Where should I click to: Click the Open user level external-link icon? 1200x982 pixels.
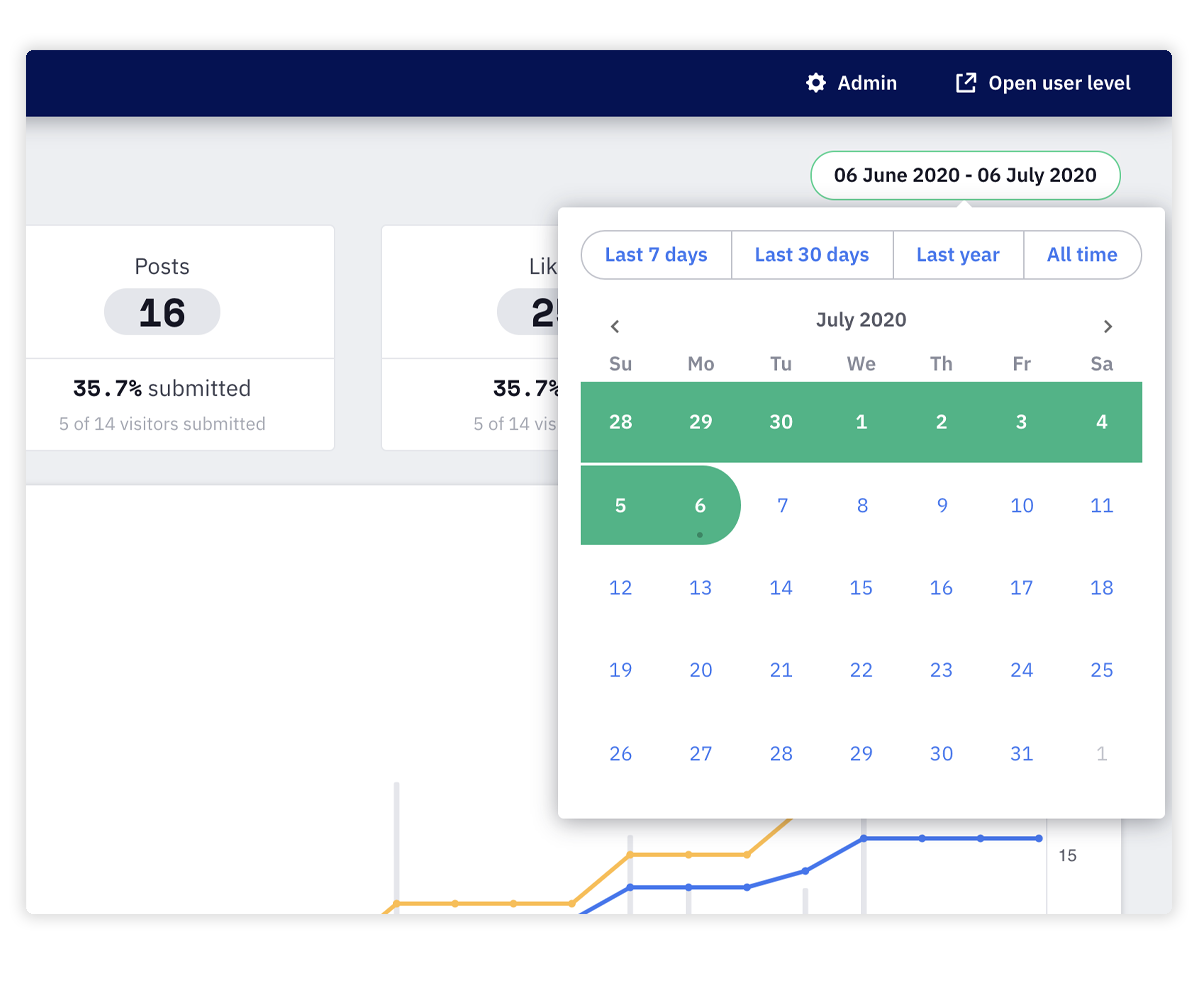[x=965, y=83]
